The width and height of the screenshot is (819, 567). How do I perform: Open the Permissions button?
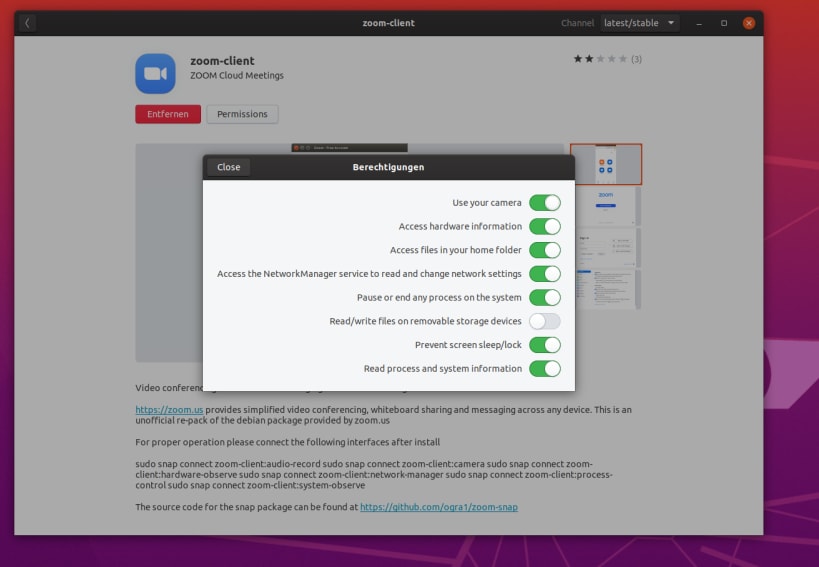click(242, 114)
